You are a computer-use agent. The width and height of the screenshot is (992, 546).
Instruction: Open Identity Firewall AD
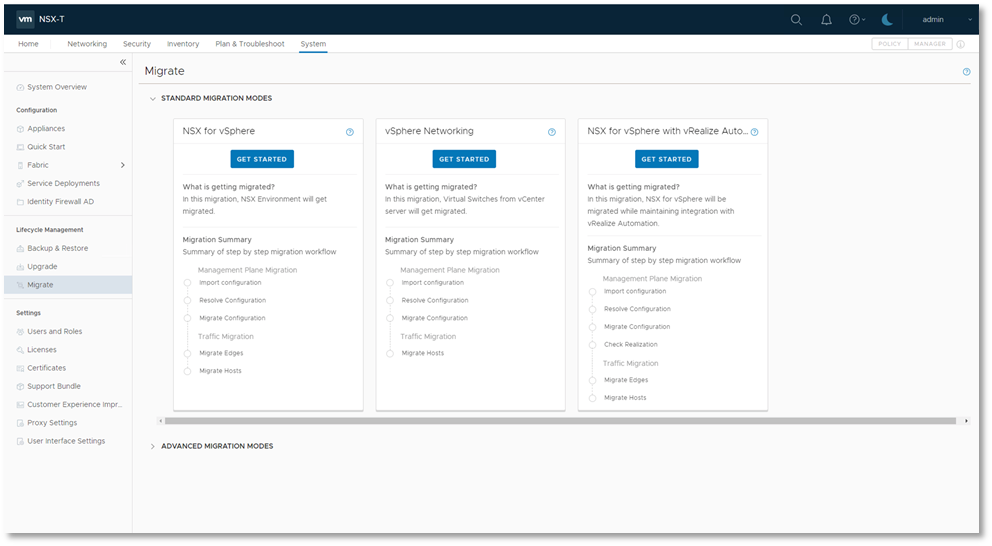(x=60, y=202)
